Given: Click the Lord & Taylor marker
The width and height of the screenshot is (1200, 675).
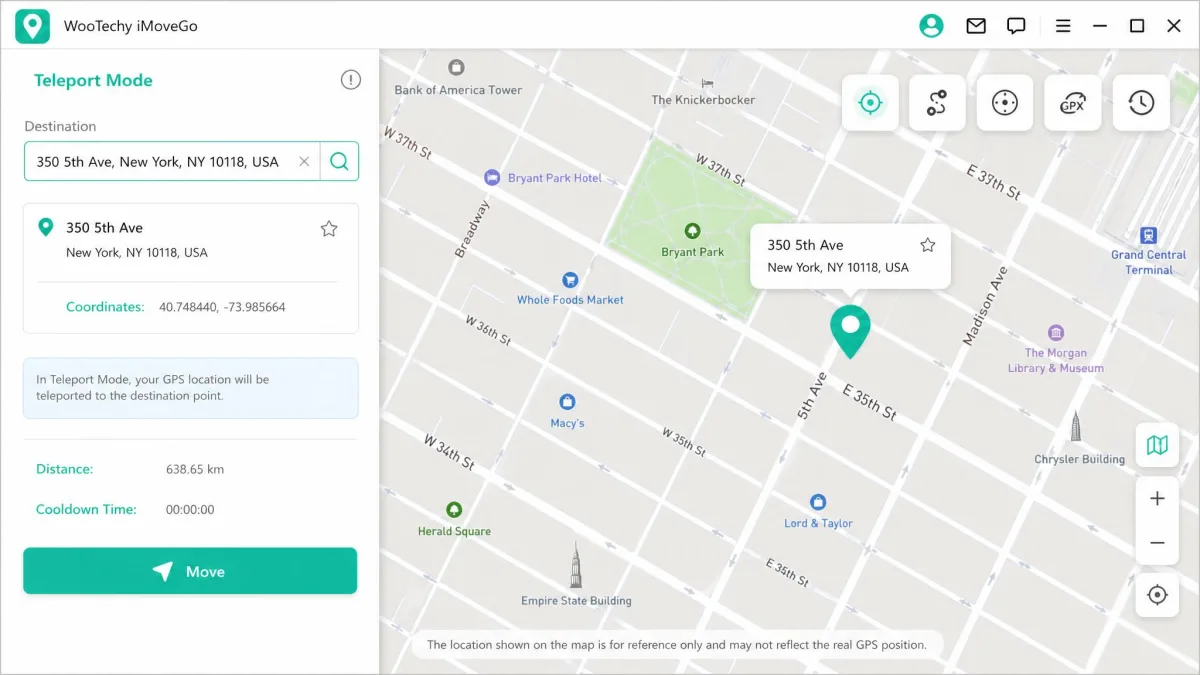Looking at the screenshot, I should coord(818,502).
